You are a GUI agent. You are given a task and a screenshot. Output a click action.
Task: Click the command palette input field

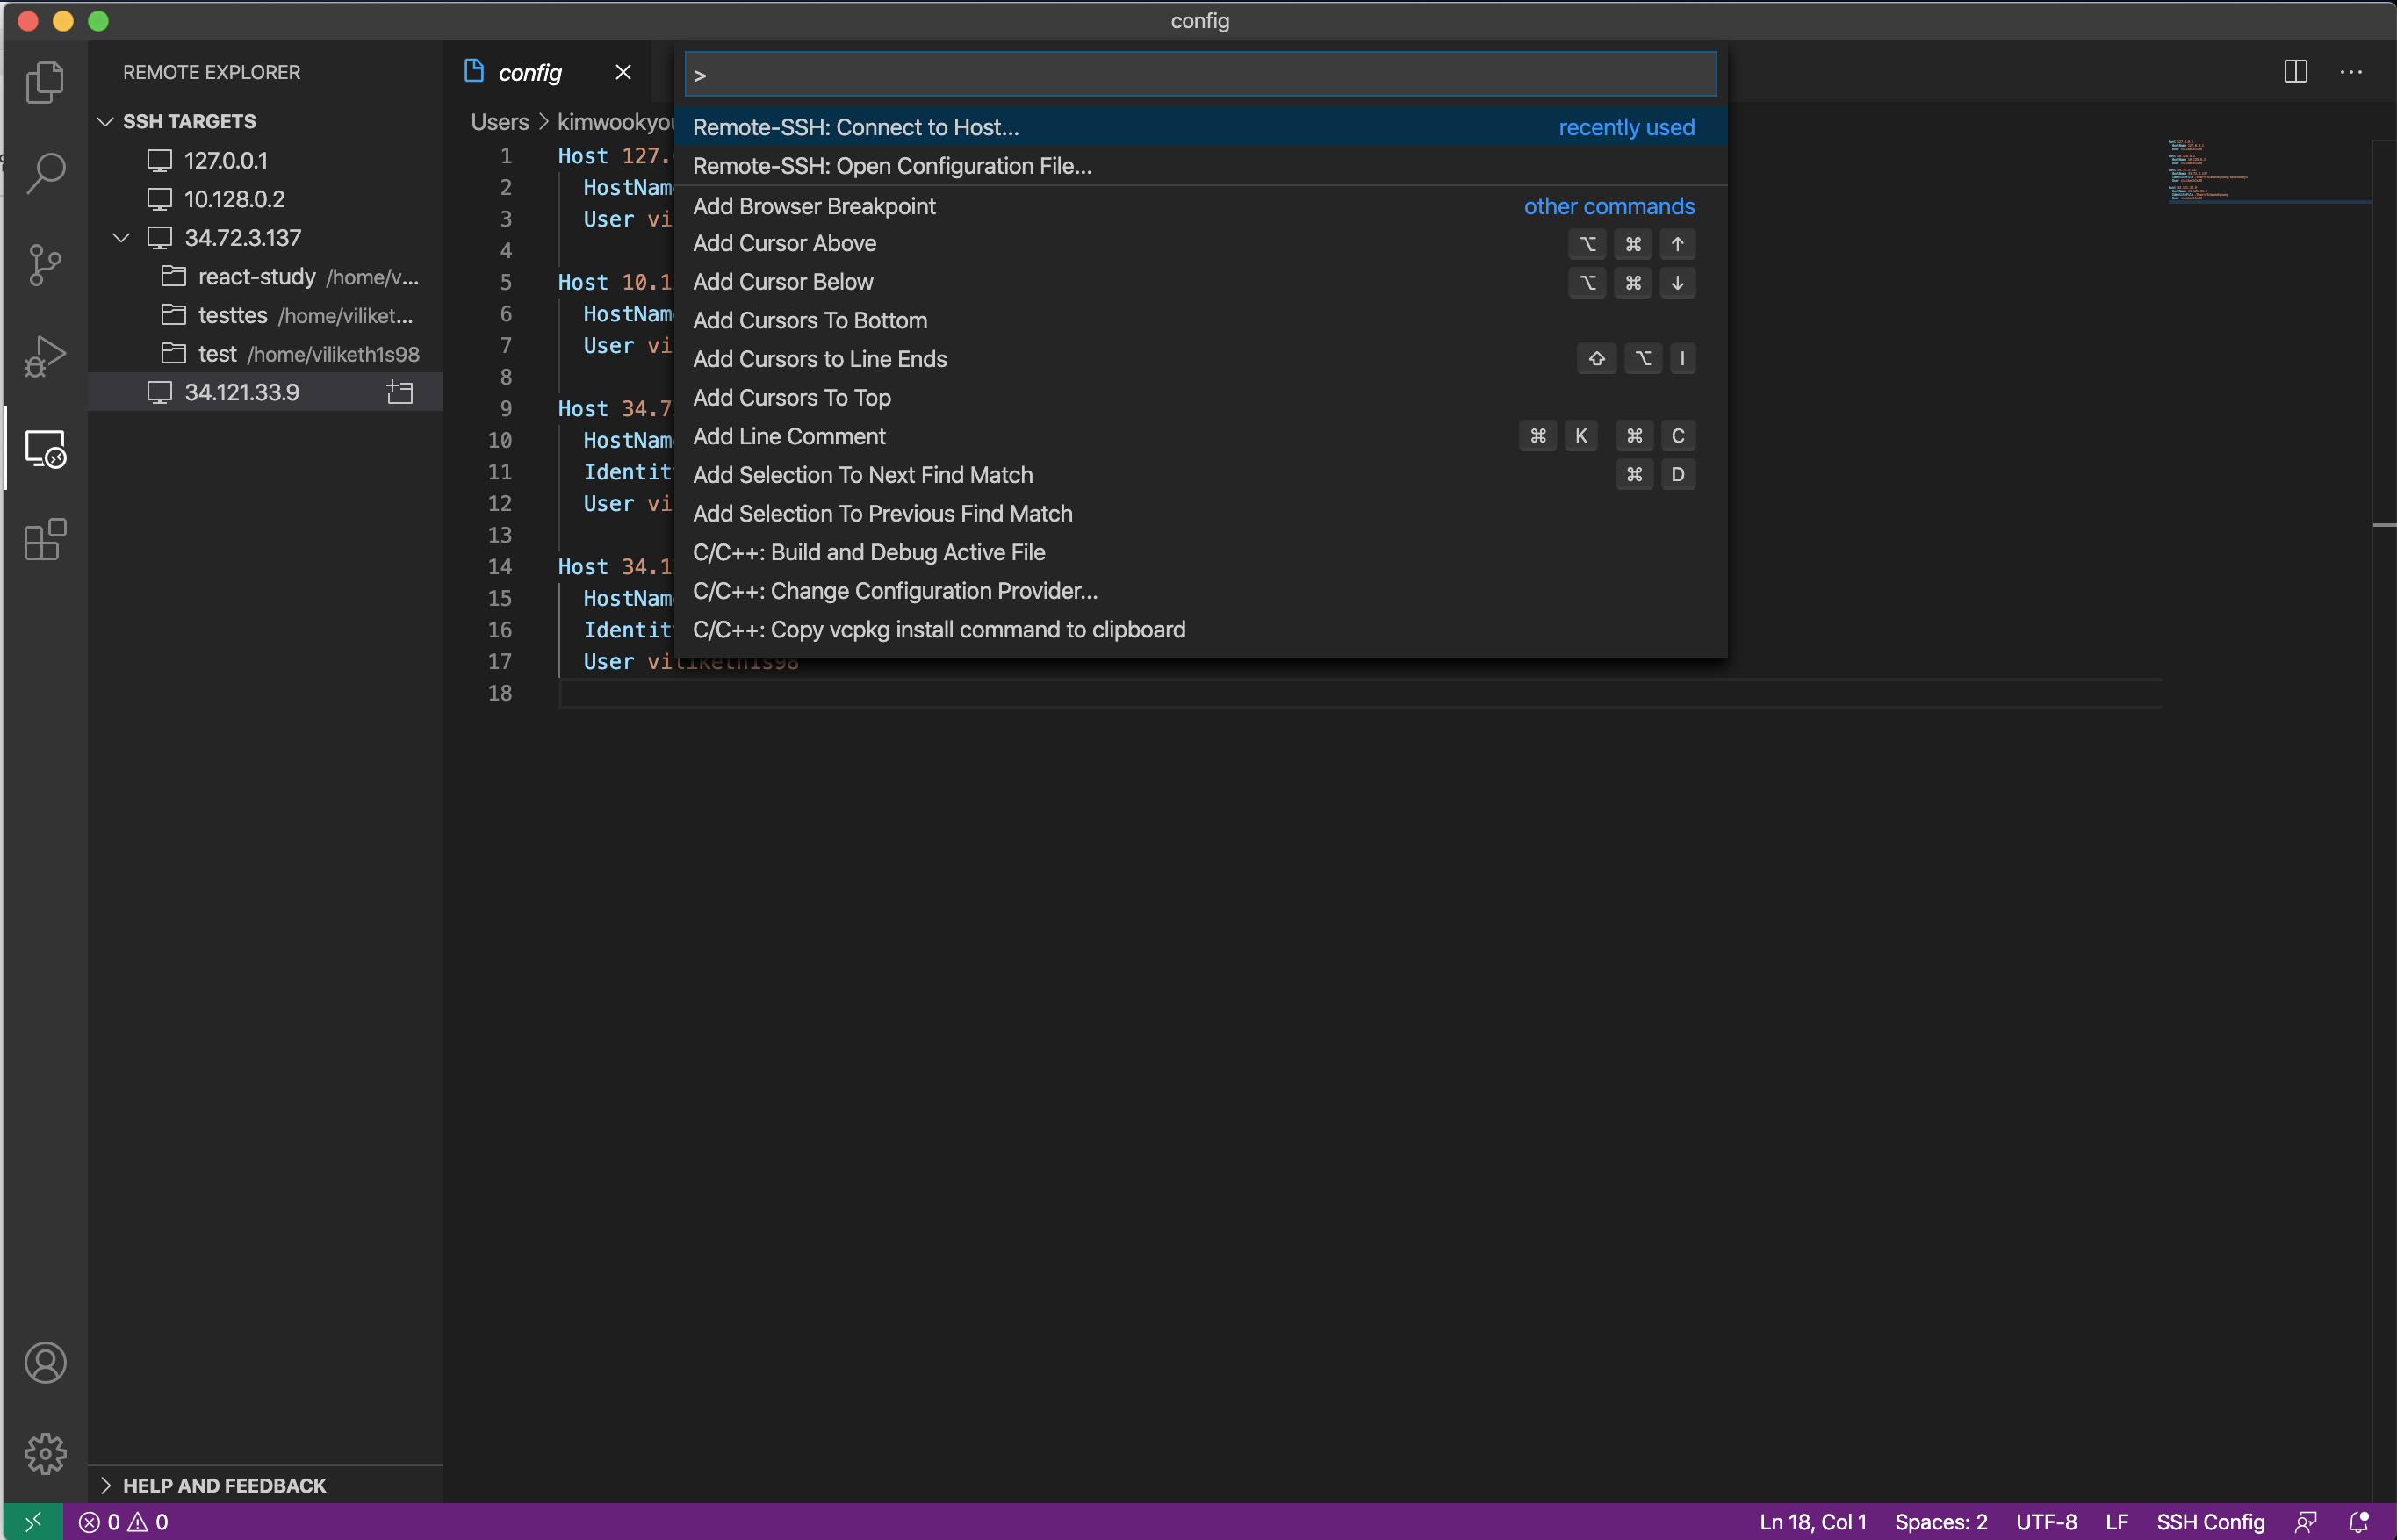pyautogui.click(x=1200, y=75)
